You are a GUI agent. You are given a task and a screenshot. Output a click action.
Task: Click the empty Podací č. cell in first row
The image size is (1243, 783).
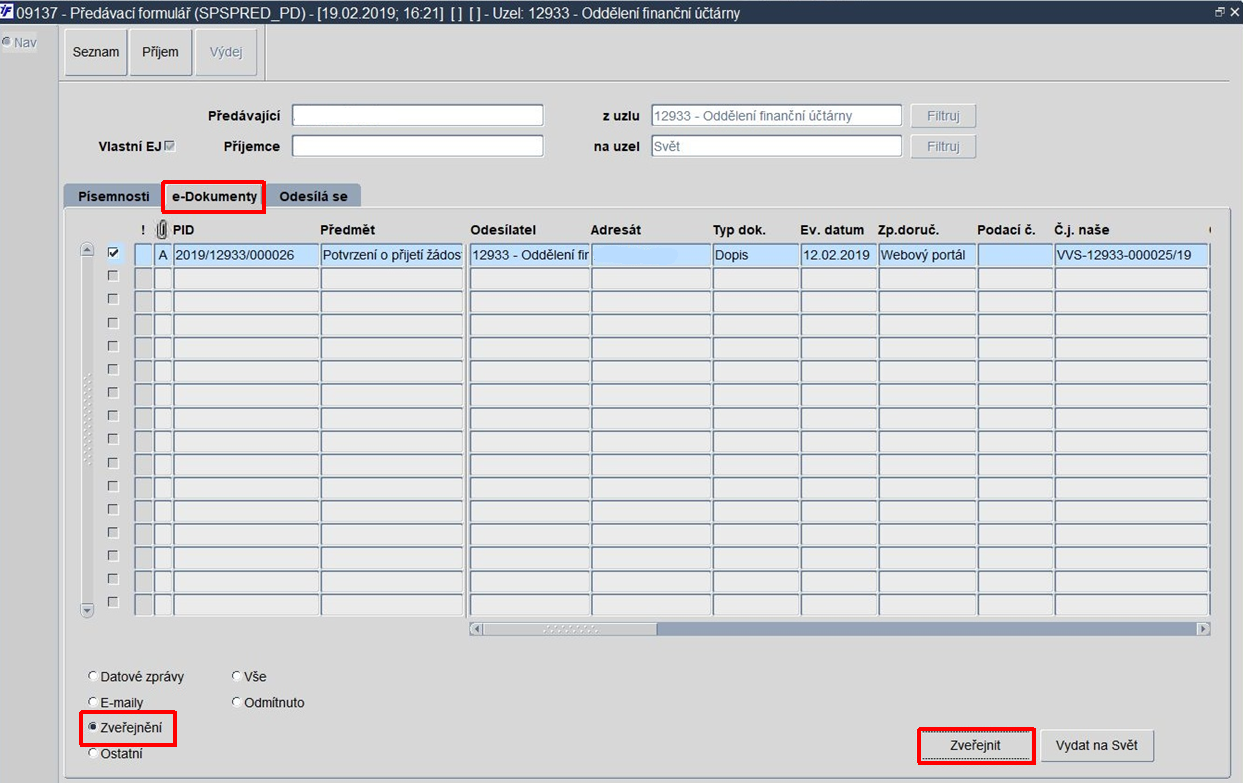[x=1016, y=255]
